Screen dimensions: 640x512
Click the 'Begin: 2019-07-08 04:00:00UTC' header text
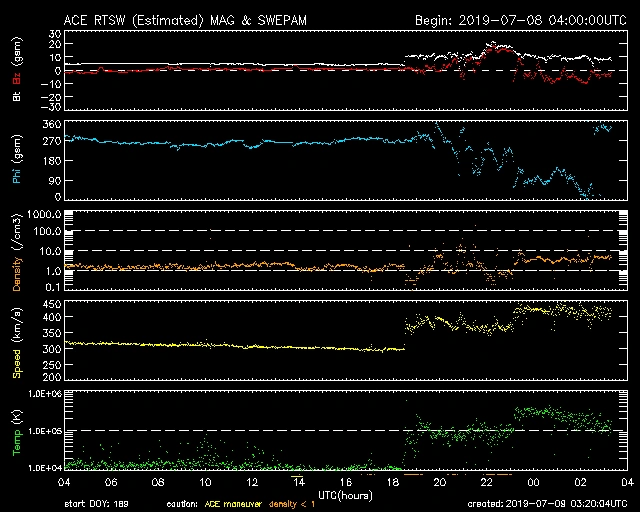tap(520, 20)
